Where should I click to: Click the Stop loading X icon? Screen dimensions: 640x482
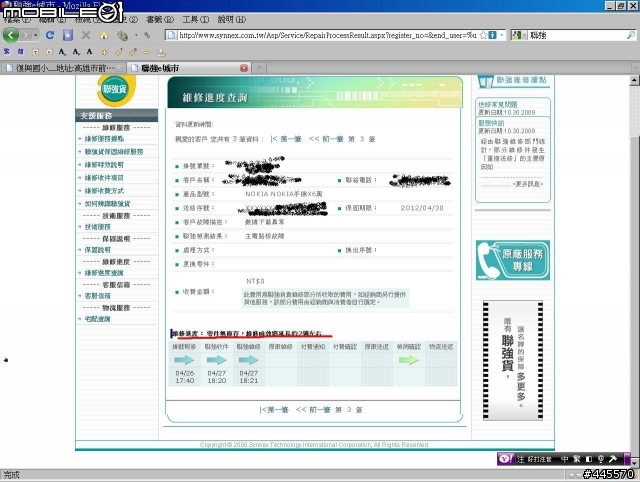click(86, 35)
